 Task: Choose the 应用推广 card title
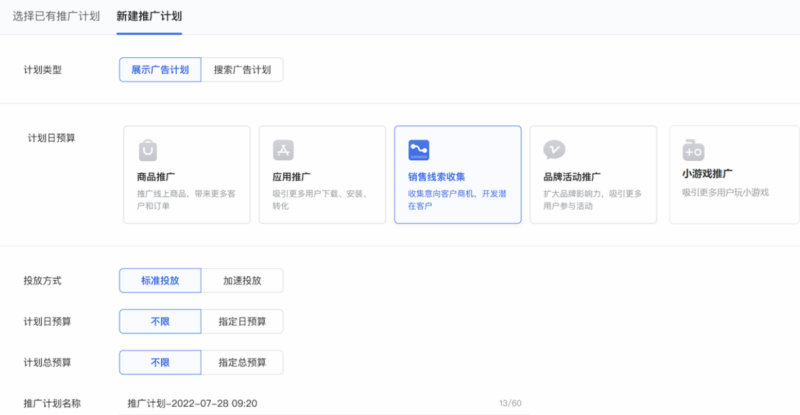[291, 177]
